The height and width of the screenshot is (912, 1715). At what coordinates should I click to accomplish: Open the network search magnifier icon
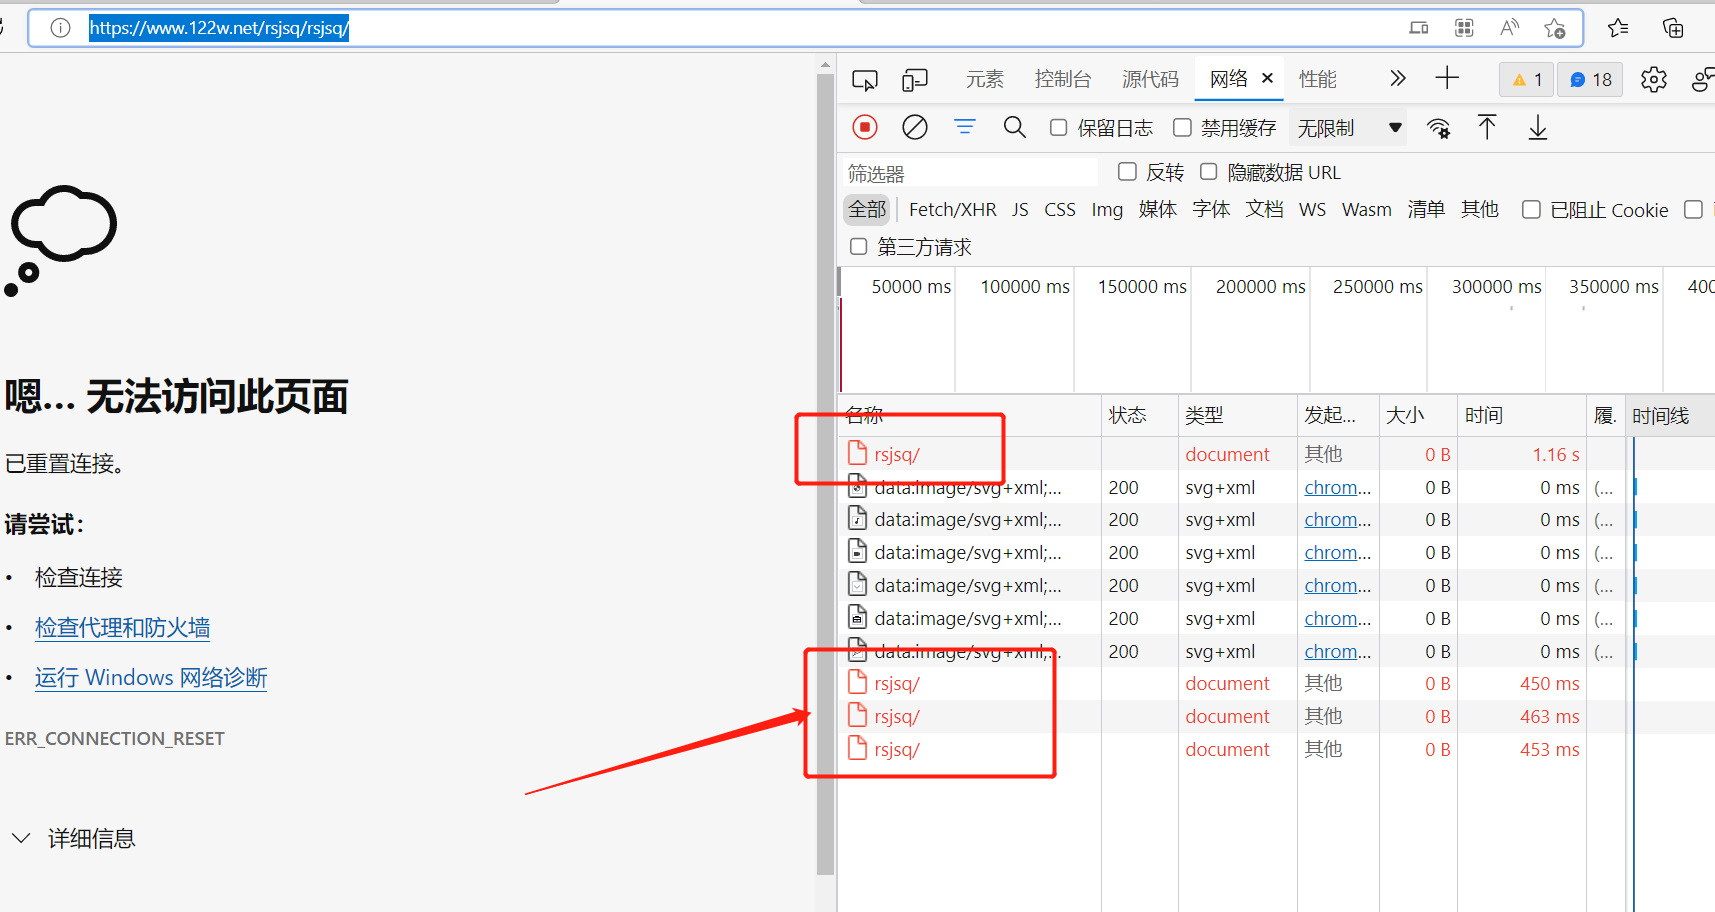tap(1014, 127)
